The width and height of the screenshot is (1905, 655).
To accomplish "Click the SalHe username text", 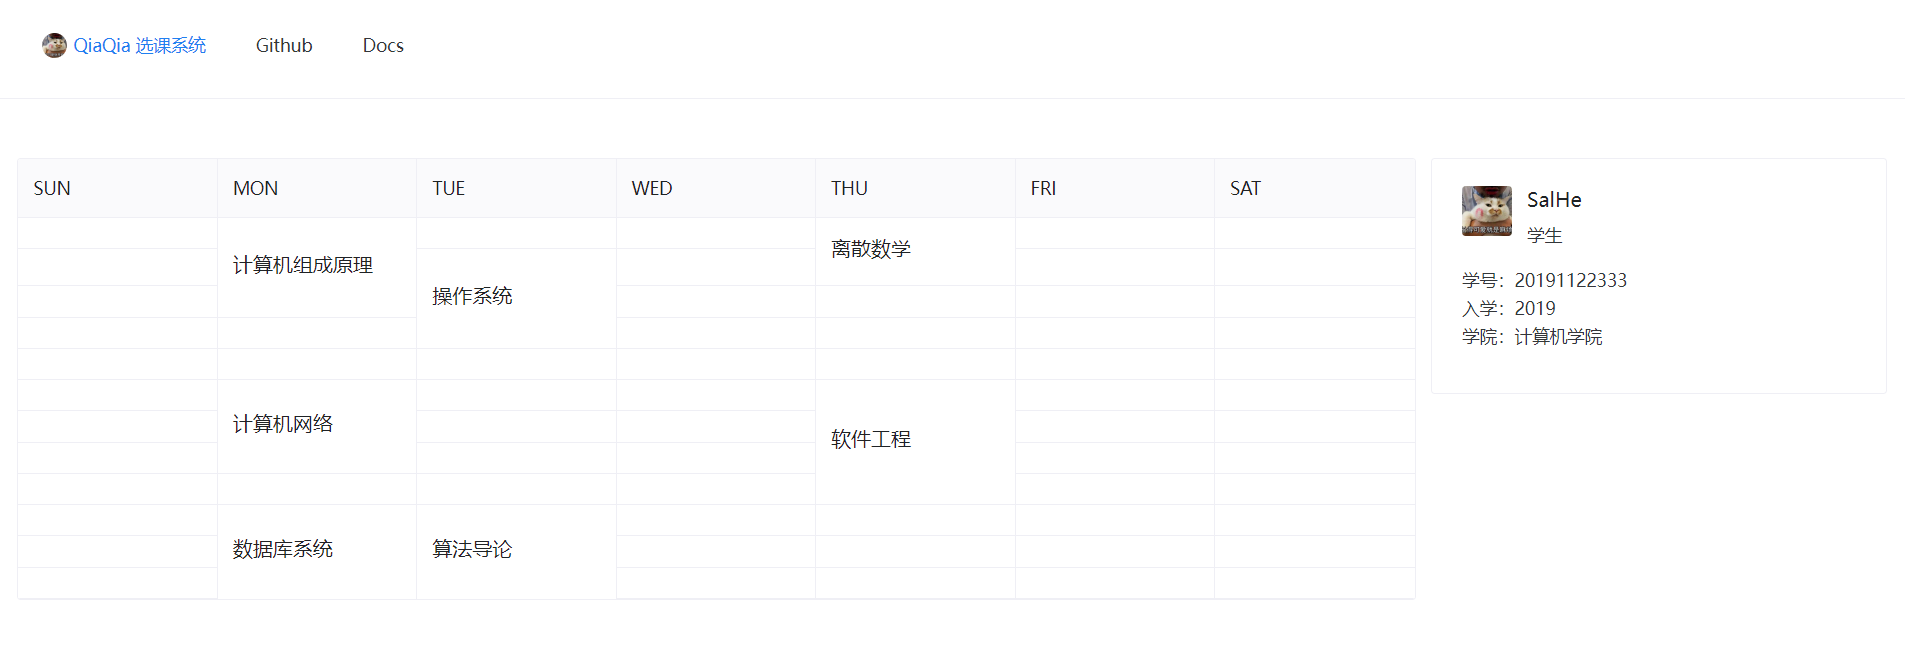I will click(1554, 200).
